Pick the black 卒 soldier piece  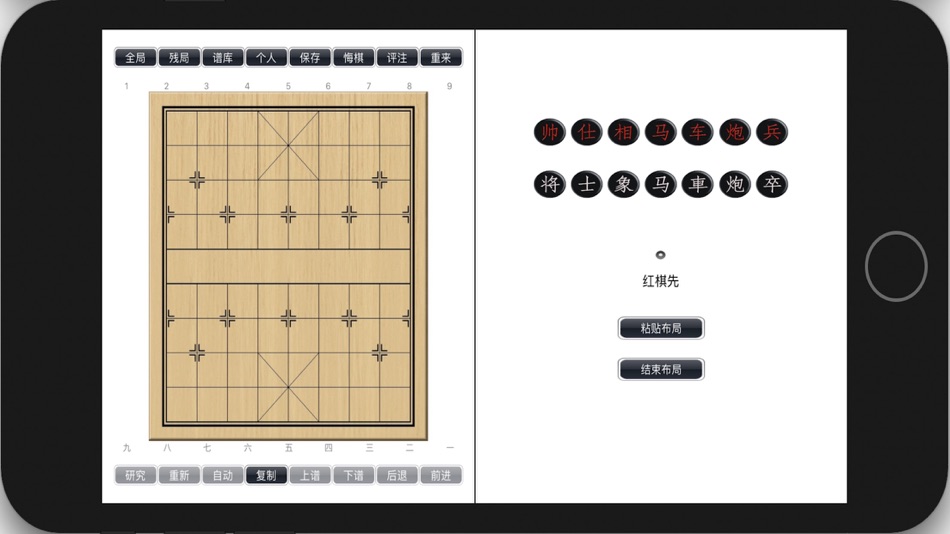point(772,184)
